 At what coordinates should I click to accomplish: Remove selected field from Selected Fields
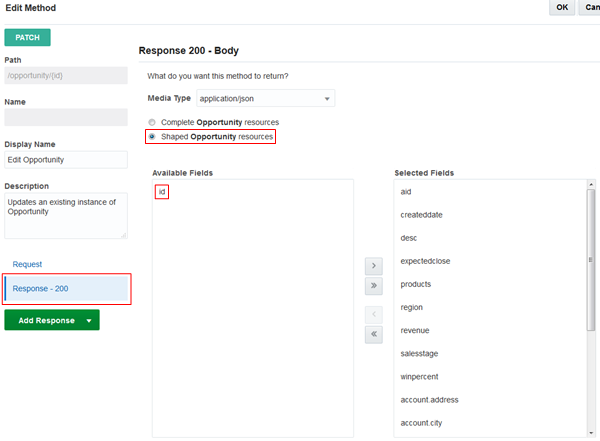[x=374, y=315]
